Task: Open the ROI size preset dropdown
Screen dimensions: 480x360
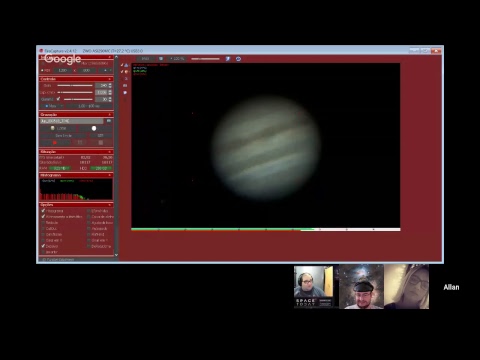Action: tap(106, 70)
